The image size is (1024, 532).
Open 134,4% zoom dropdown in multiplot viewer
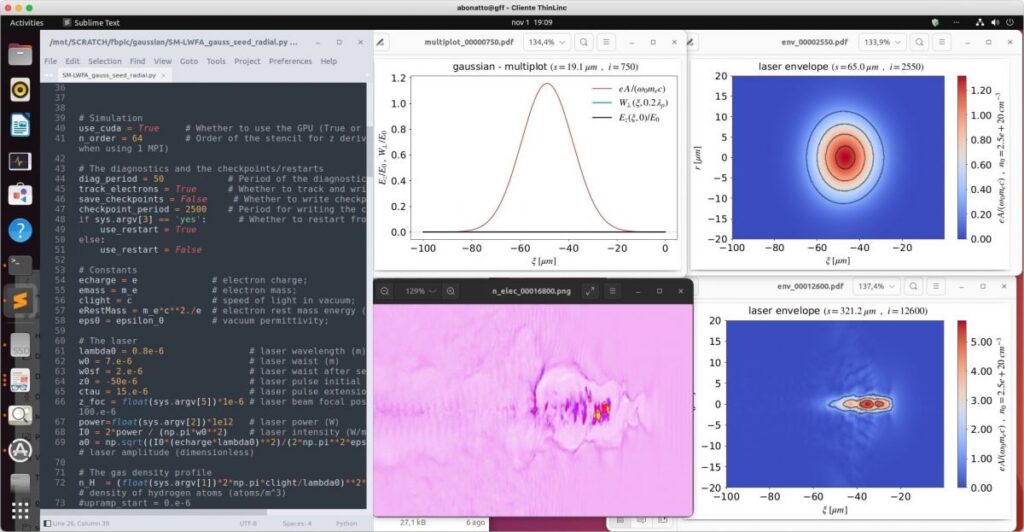[x=547, y=42]
